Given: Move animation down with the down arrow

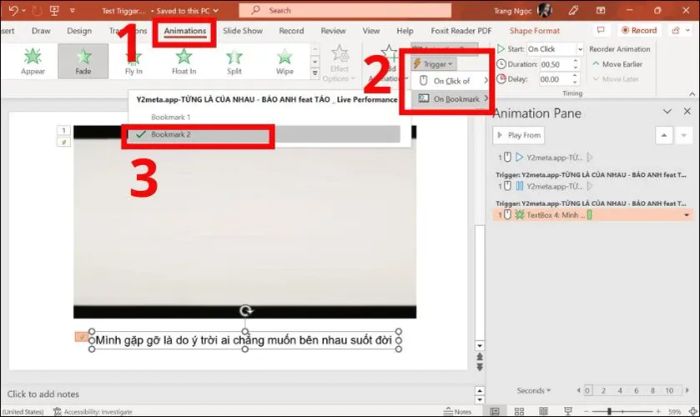Looking at the screenshot, I should pos(683,135).
